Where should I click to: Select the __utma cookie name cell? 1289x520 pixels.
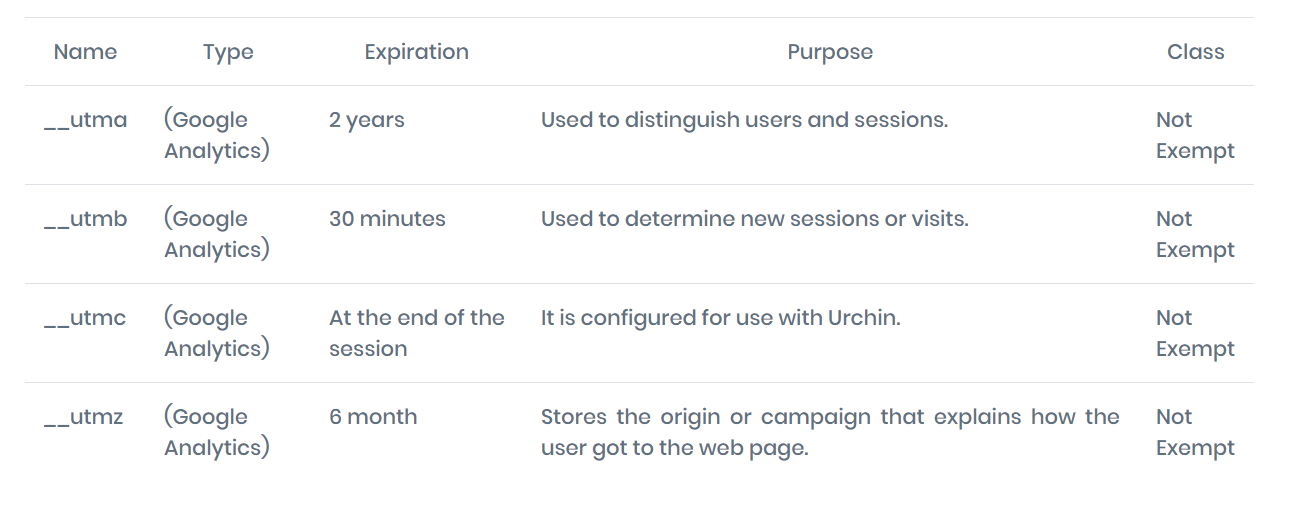[86, 121]
